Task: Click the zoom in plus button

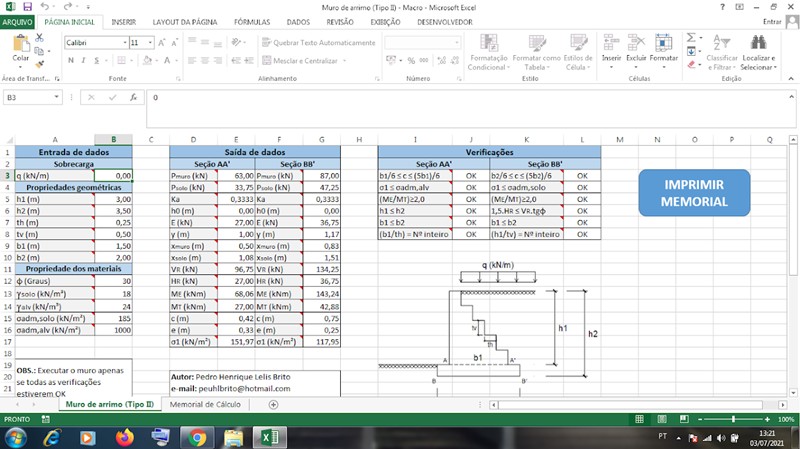Action: (767, 419)
